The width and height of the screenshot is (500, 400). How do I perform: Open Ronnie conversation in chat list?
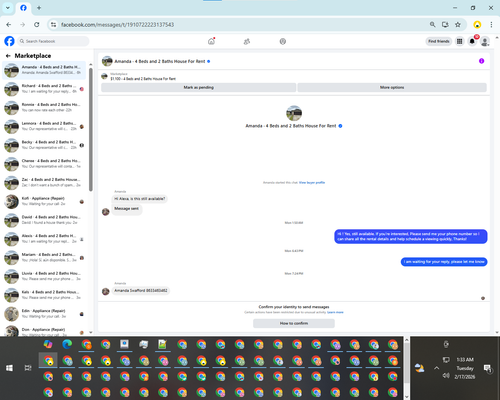(44, 107)
